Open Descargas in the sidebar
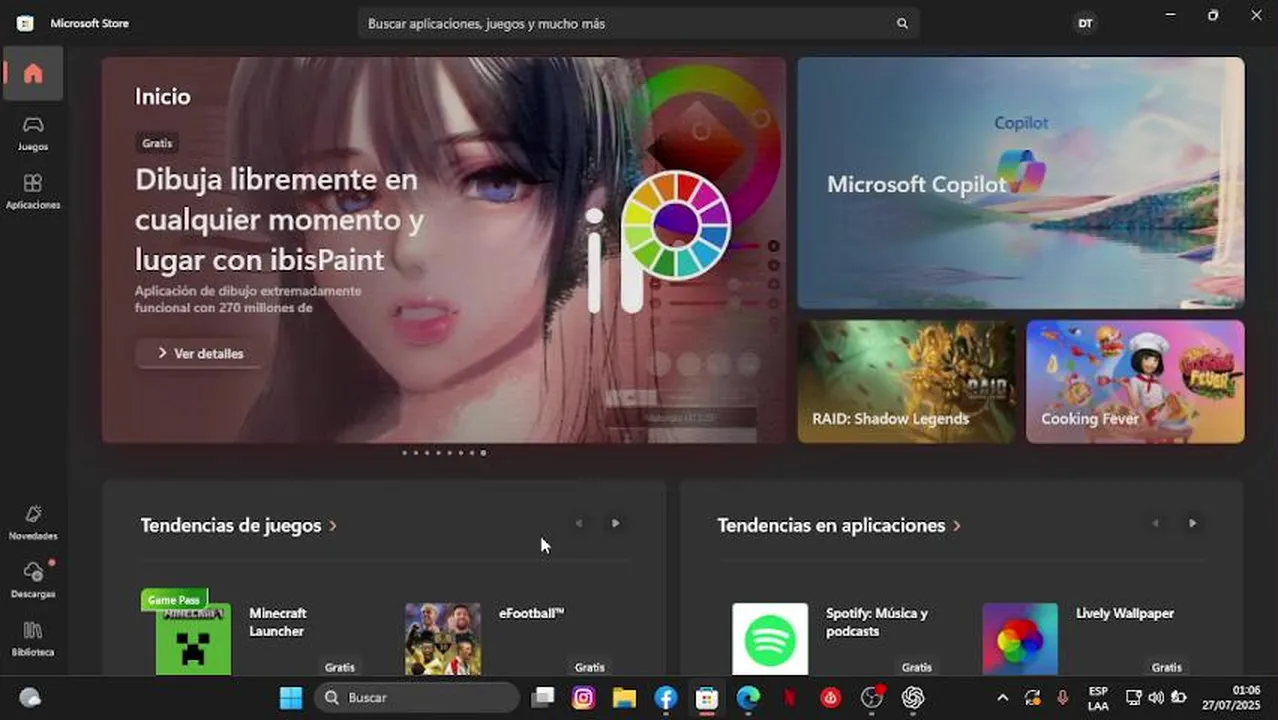Image resolution: width=1278 pixels, height=720 pixels. tap(33, 580)
